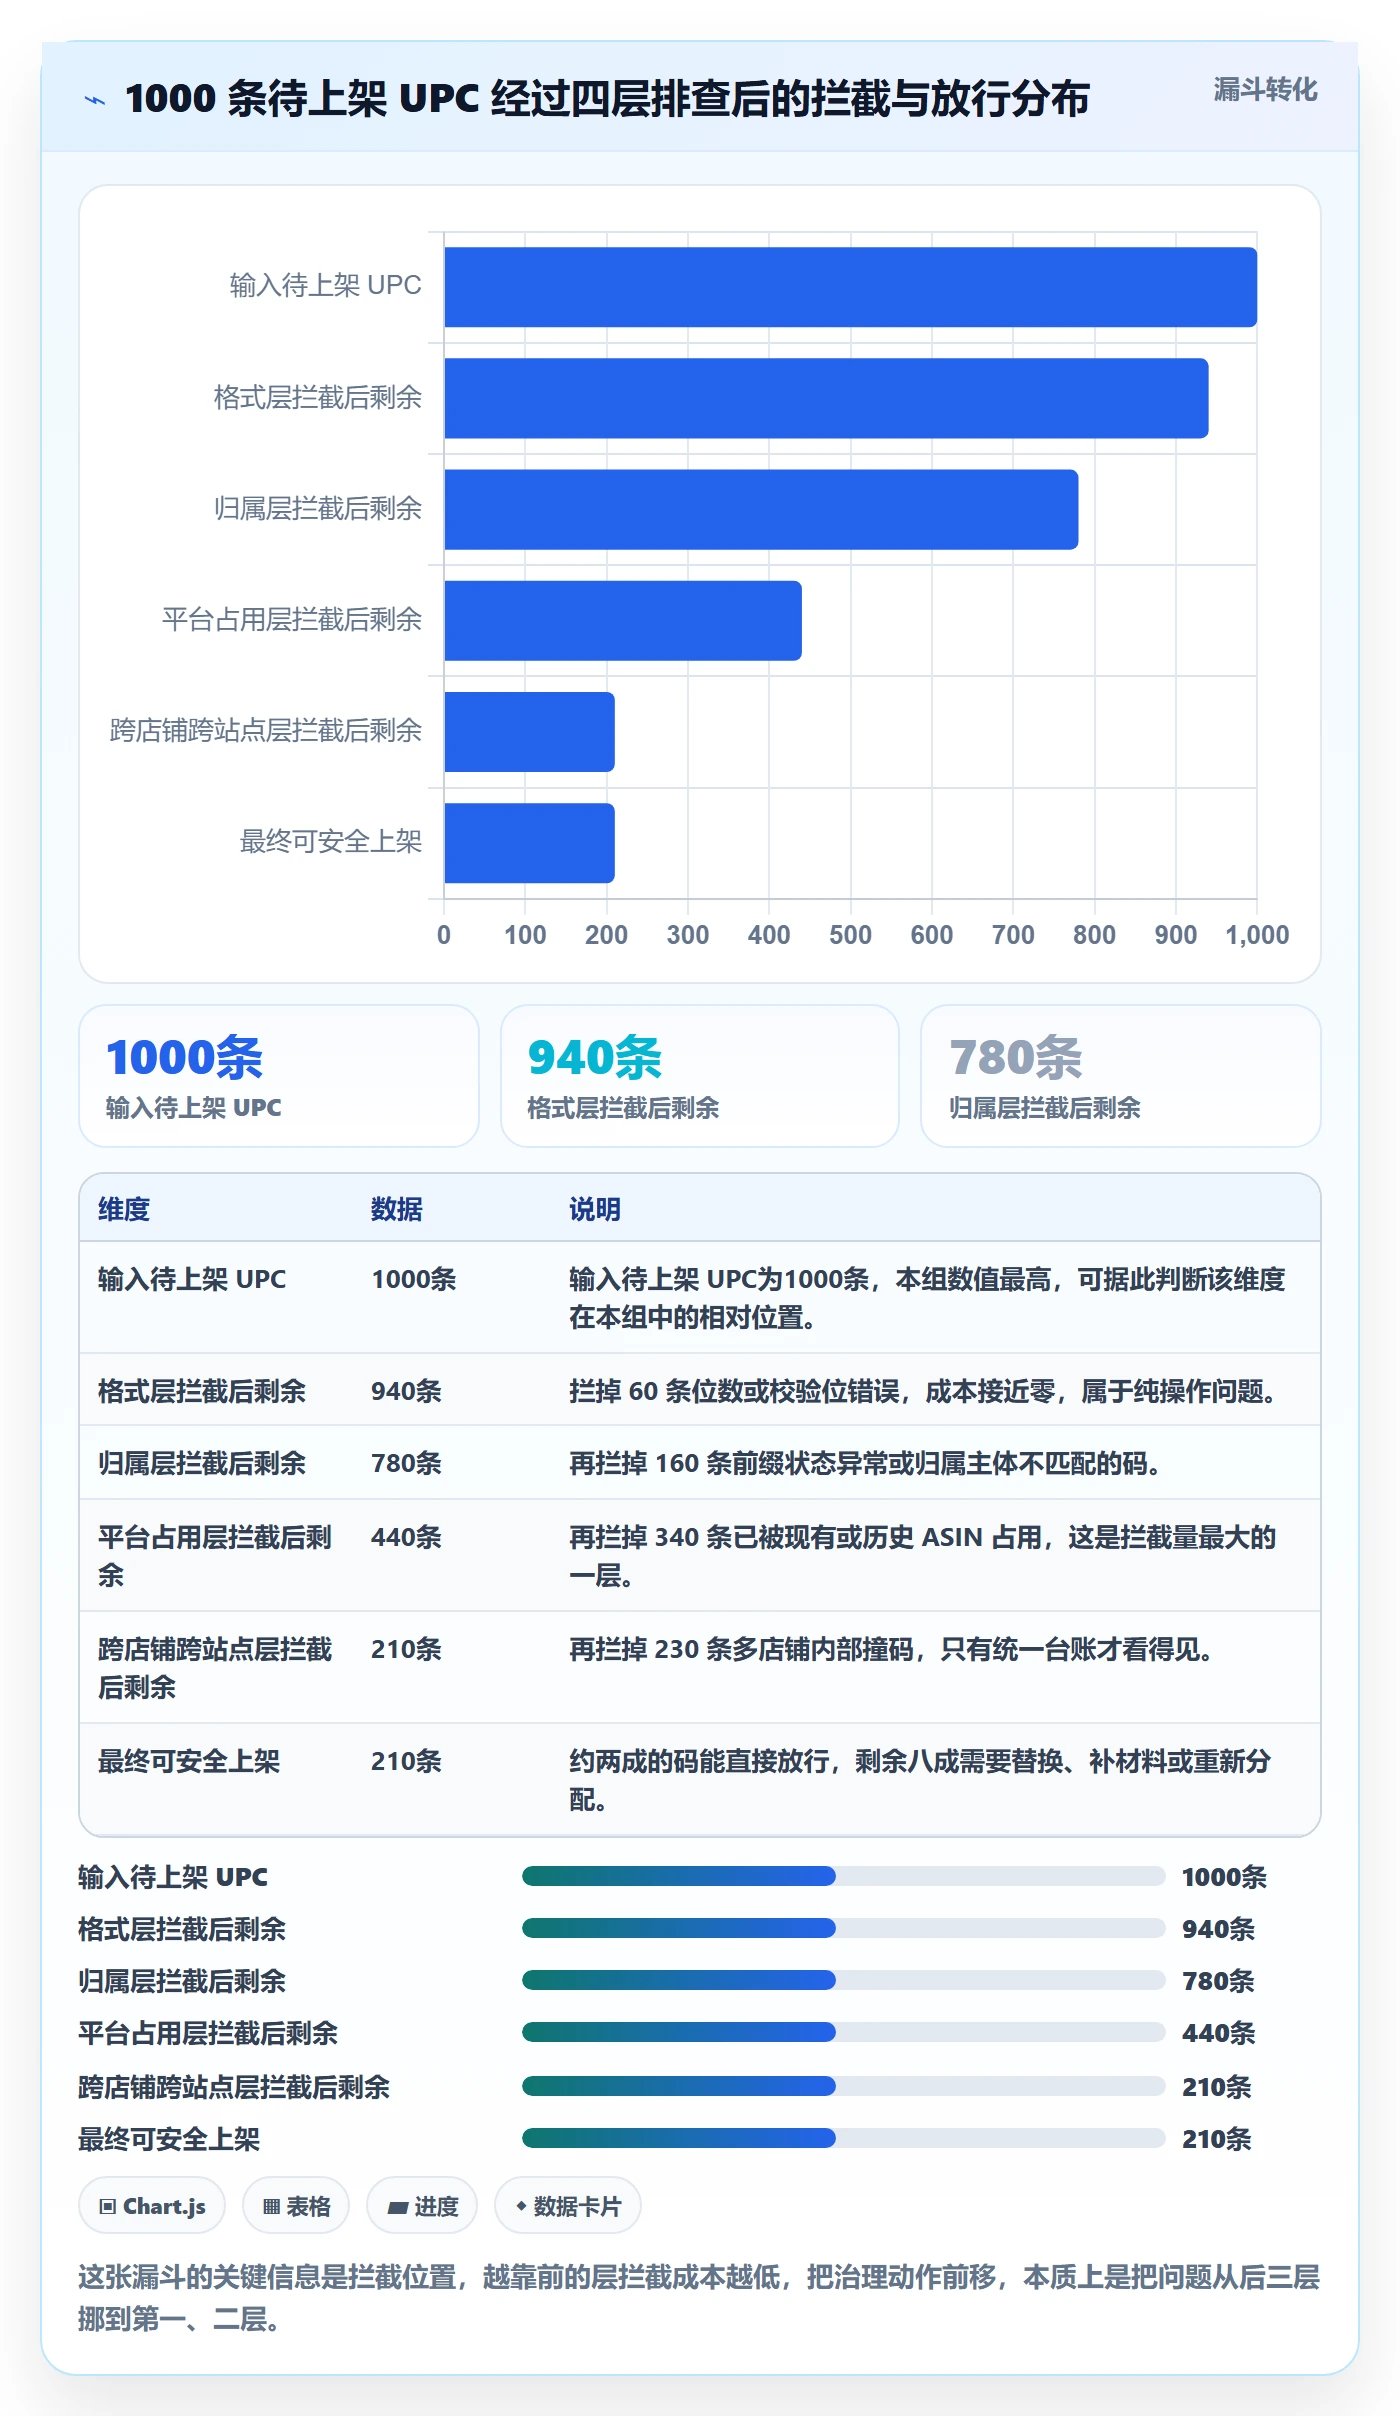
Task: Click the 940条 table cell
Action: click(406, 1391)
